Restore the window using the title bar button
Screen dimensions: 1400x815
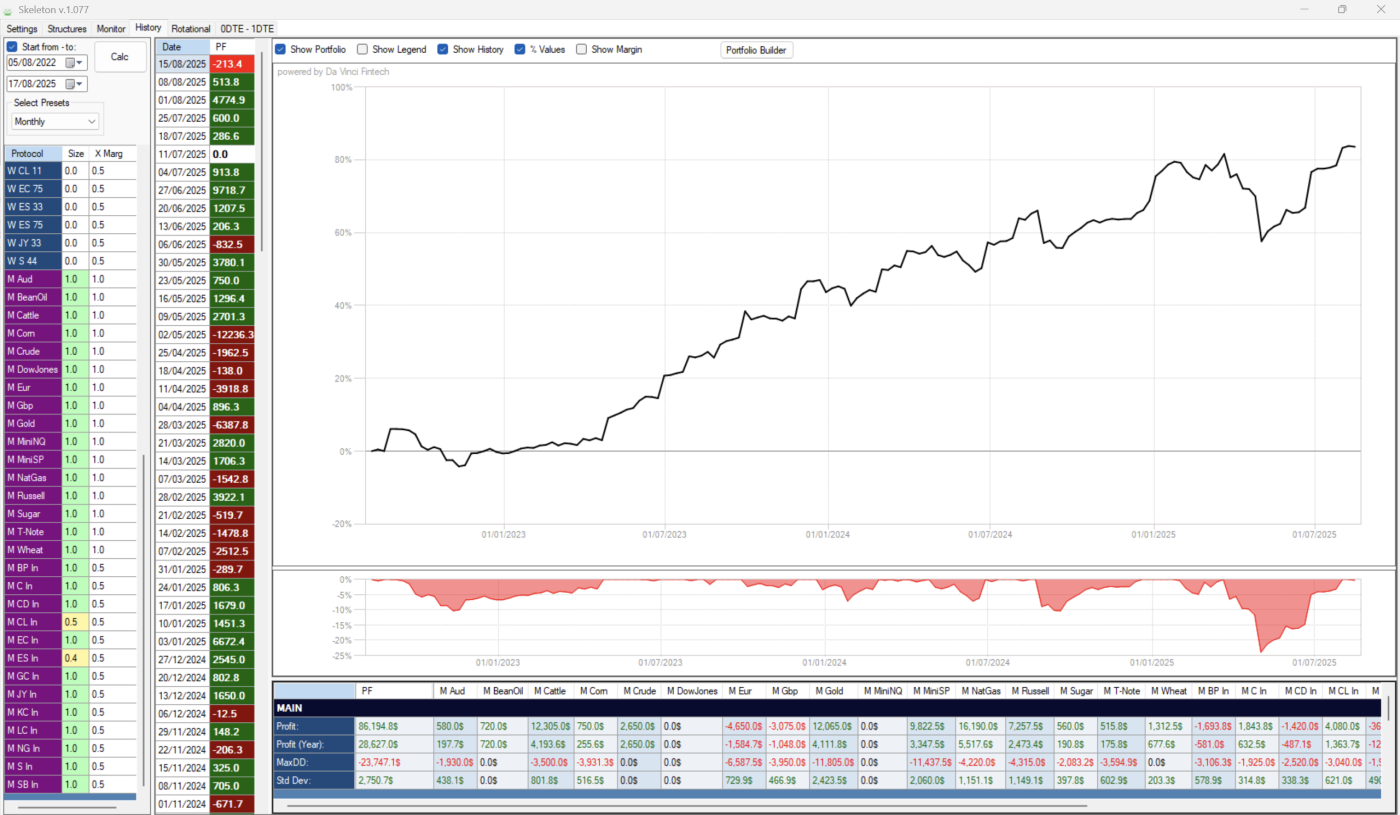click(x=1341, y=9)
